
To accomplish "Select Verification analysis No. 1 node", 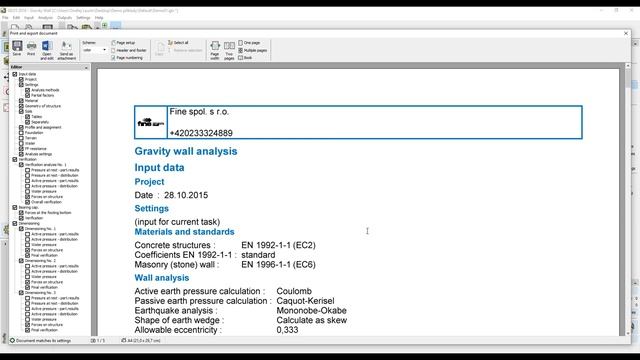I will pos(45,165).
